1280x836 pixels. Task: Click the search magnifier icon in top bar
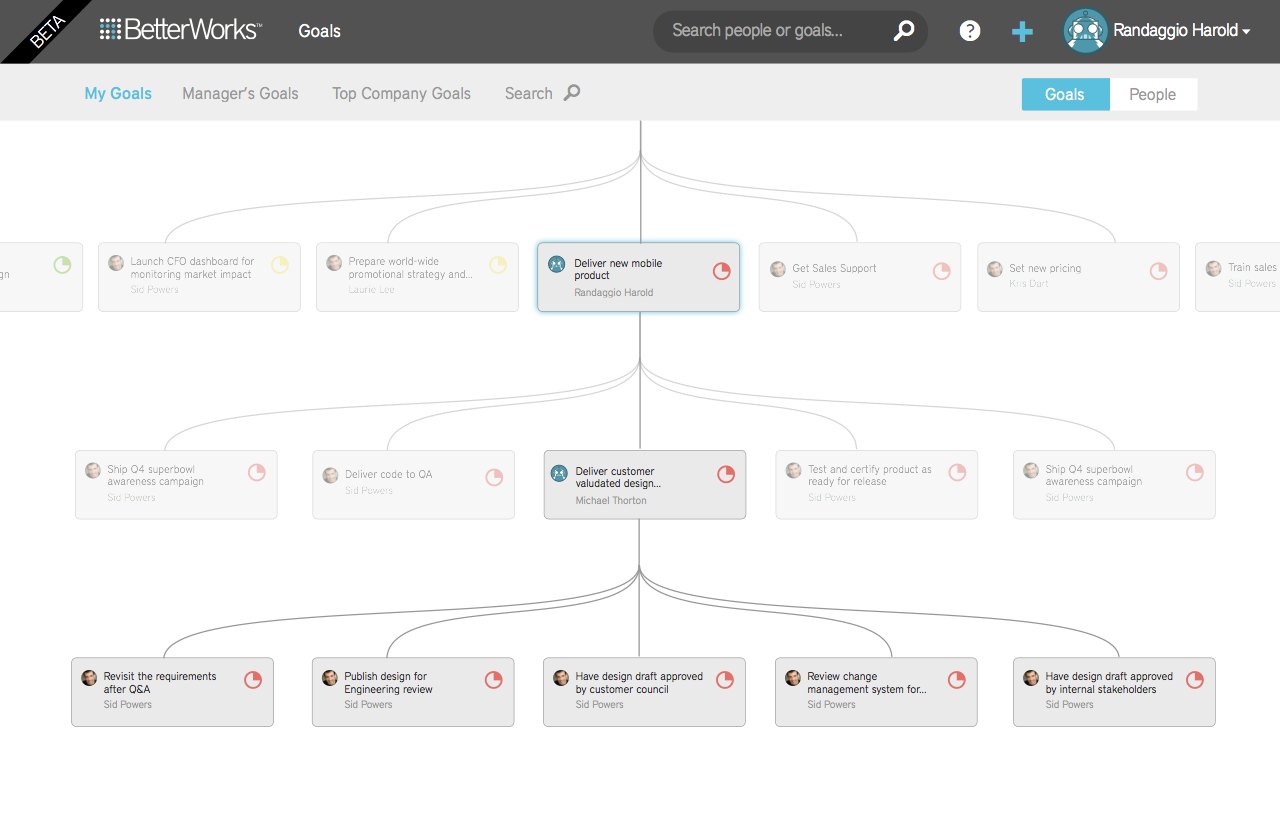coord(904,31)
